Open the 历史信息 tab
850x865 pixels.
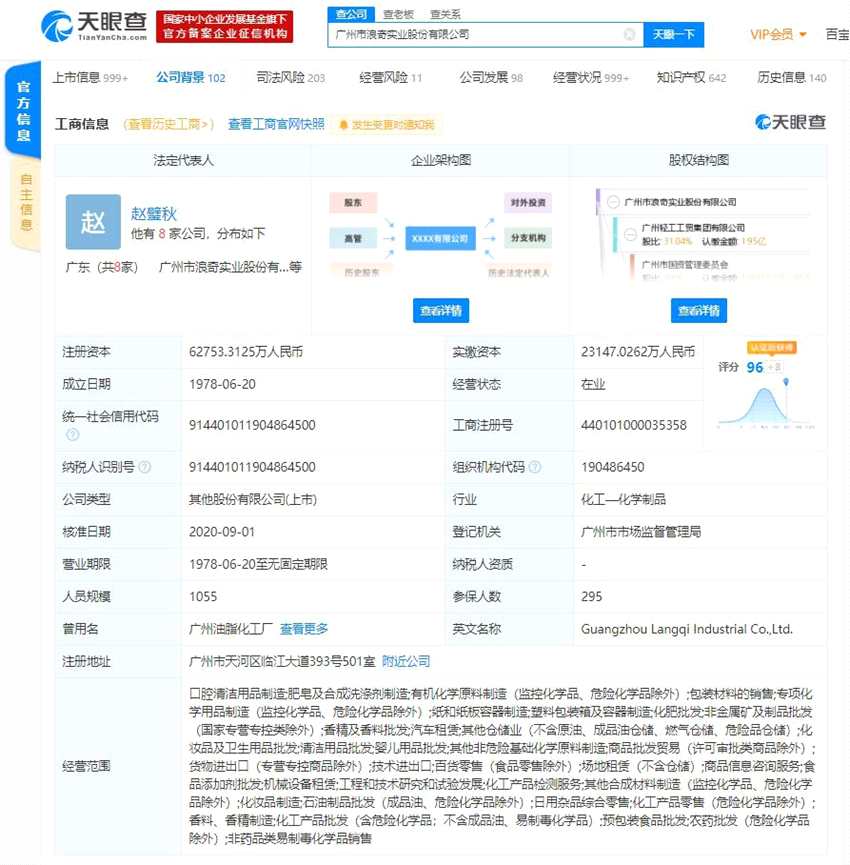(792, 78)
